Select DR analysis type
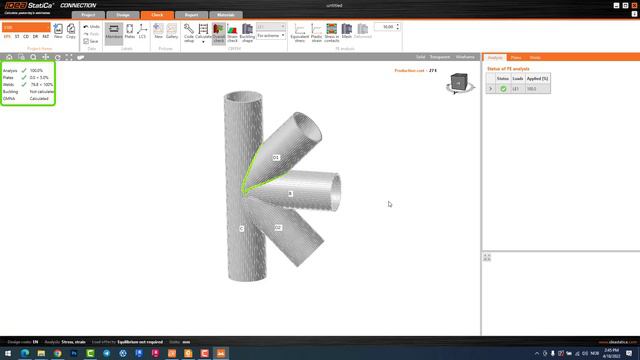640x360 pixels. tap(35, 36)
